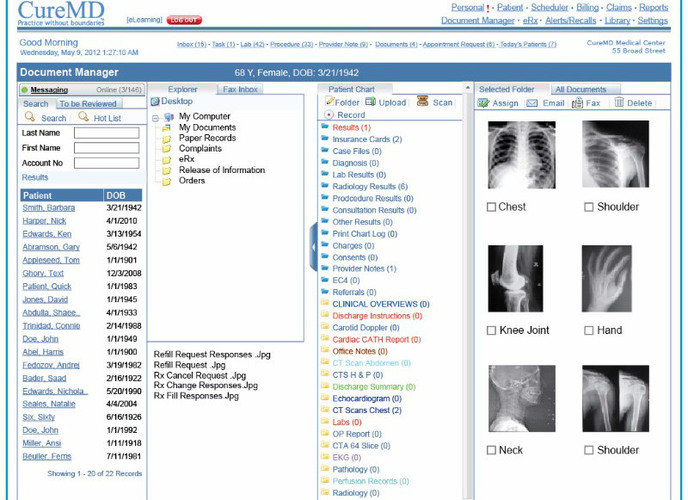The height and width of the screenshot is (500, 688).
Task: Tick the Neck image checkbox
Action: [x=491, y=450]
